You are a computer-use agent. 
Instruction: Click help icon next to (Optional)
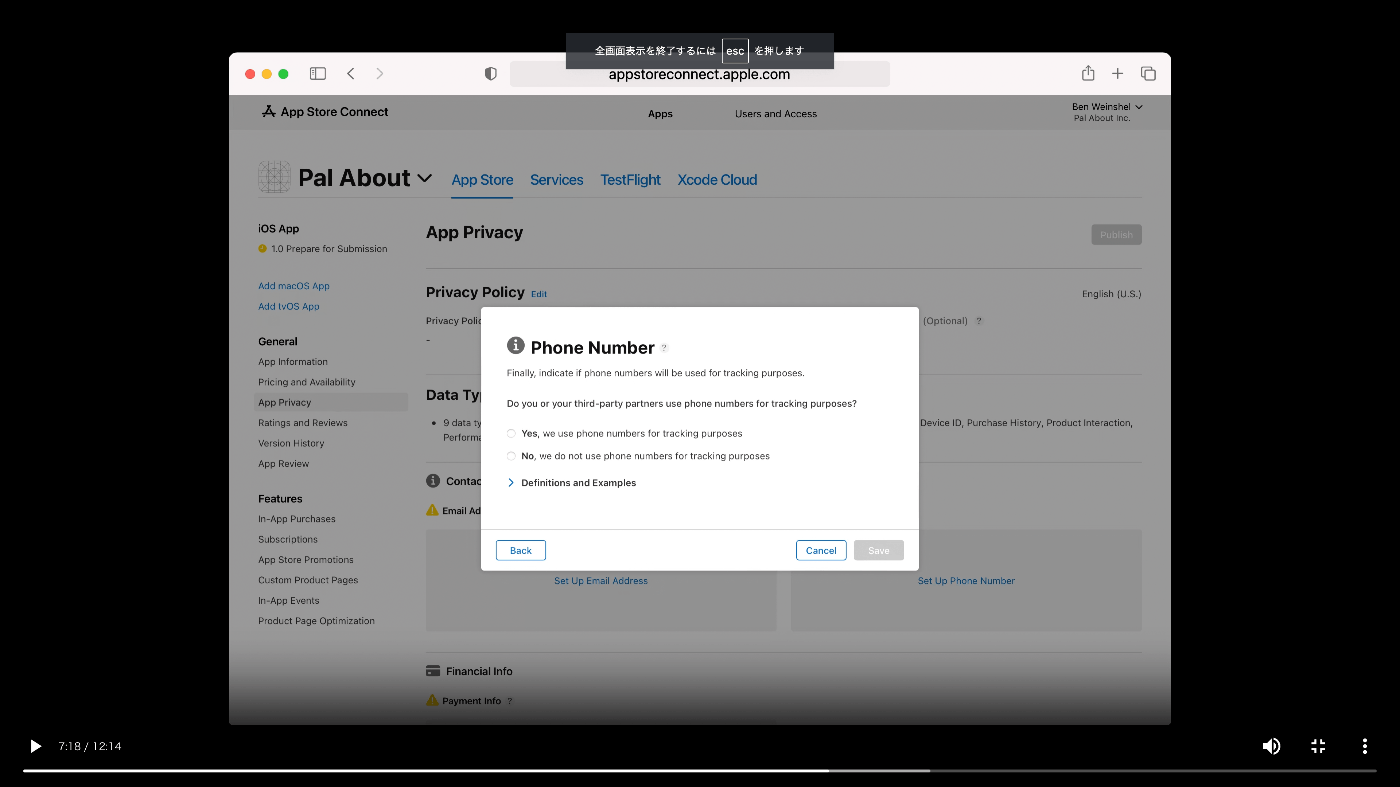[979, 321]
